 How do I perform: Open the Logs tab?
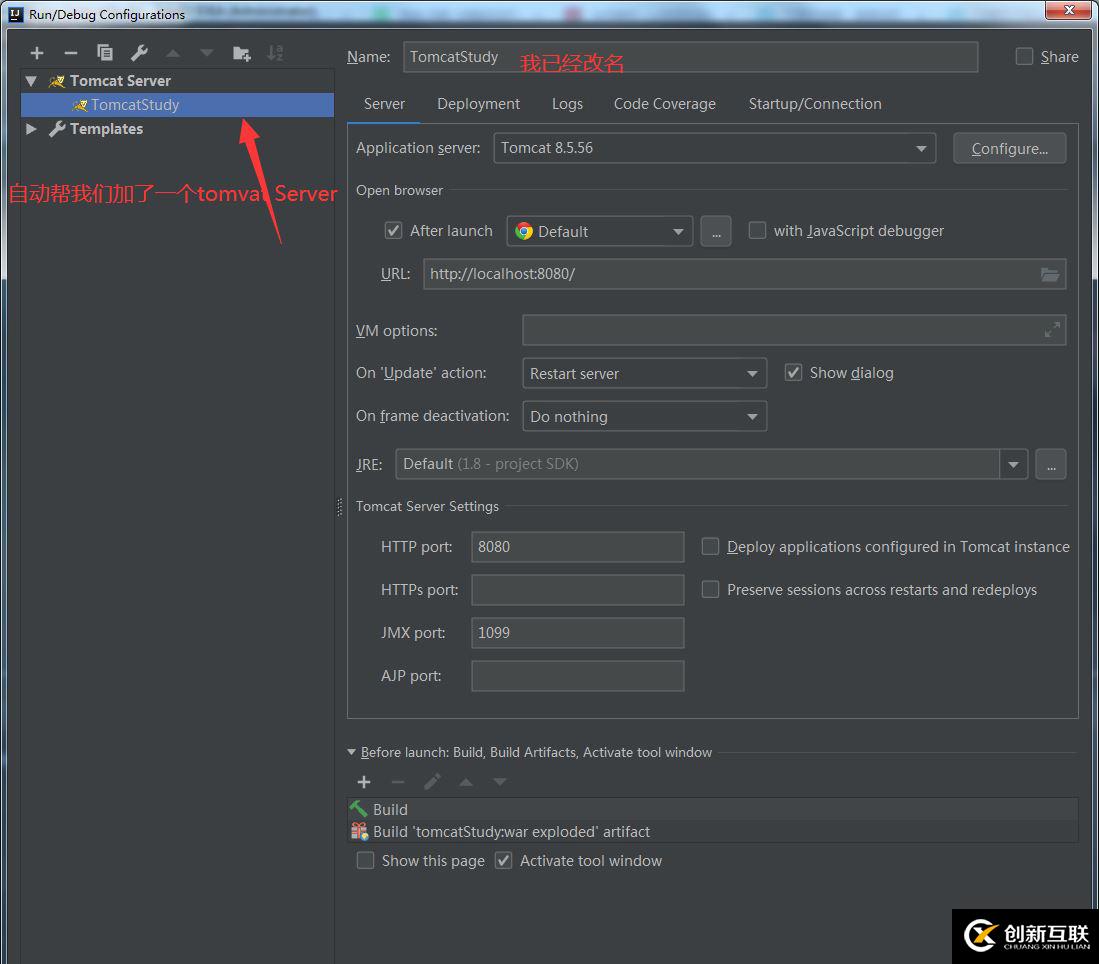click(x=567, y=104)
